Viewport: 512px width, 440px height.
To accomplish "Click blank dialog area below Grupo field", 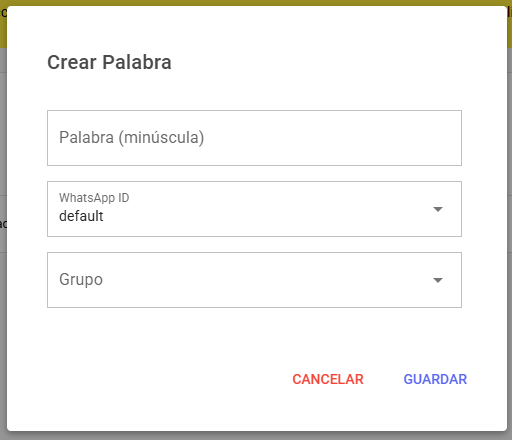I will pyautogui.click(x=254, y=333).
